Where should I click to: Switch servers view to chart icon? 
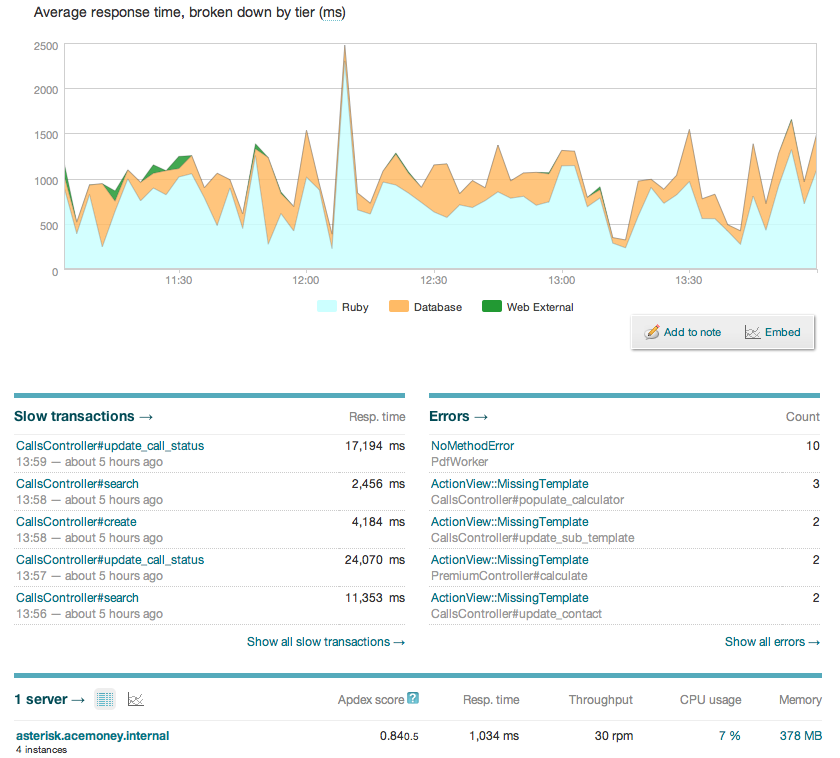click(x=136, y=700)
